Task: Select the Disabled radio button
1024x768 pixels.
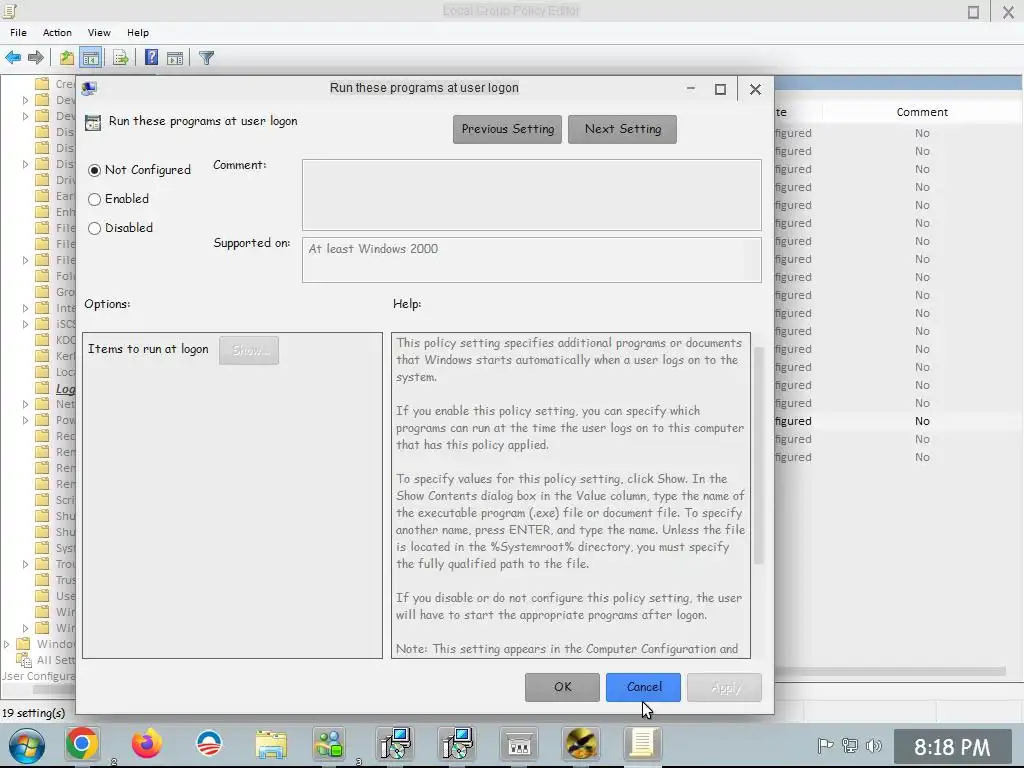Action: click(94, 228)
